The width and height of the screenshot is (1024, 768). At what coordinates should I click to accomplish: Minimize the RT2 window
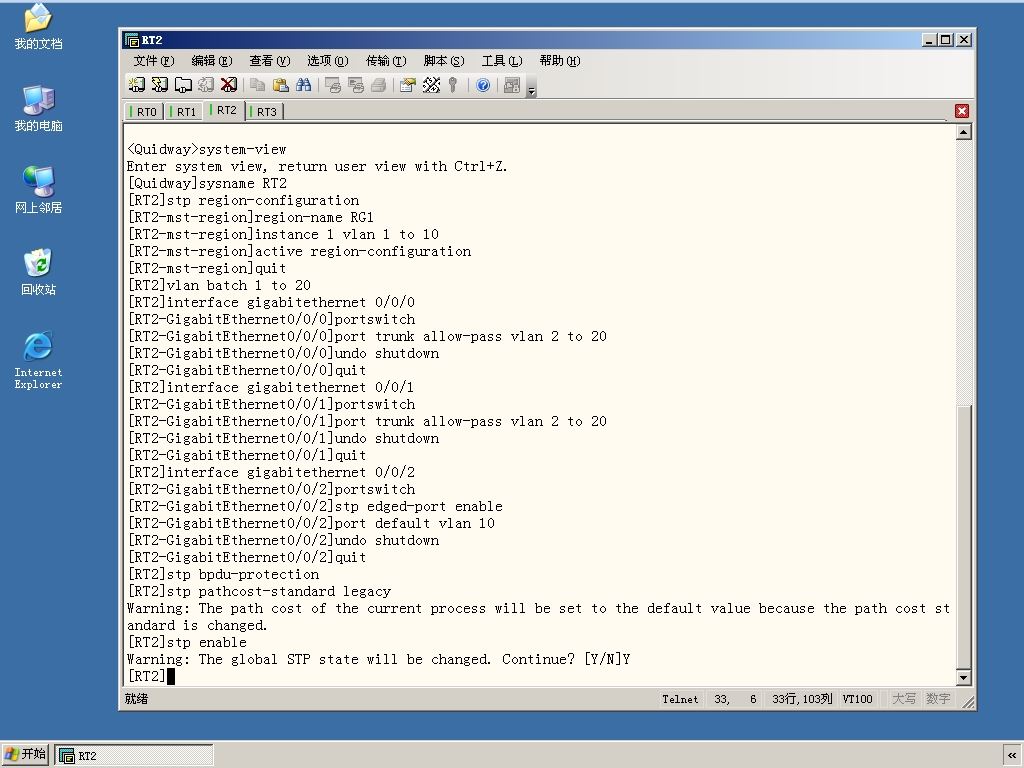[x=929, y=40]
